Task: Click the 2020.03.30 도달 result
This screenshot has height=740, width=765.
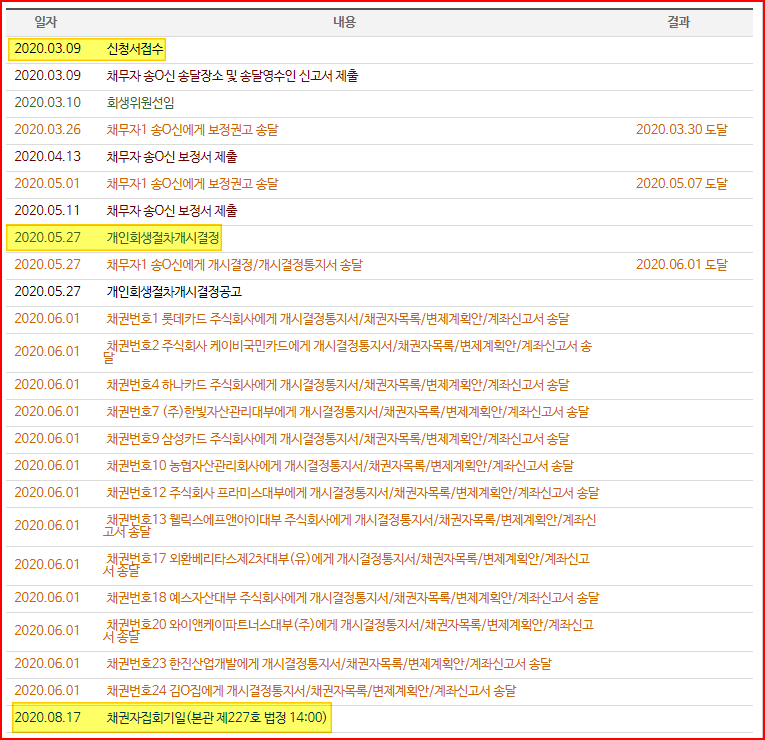Action: point(682,130)
